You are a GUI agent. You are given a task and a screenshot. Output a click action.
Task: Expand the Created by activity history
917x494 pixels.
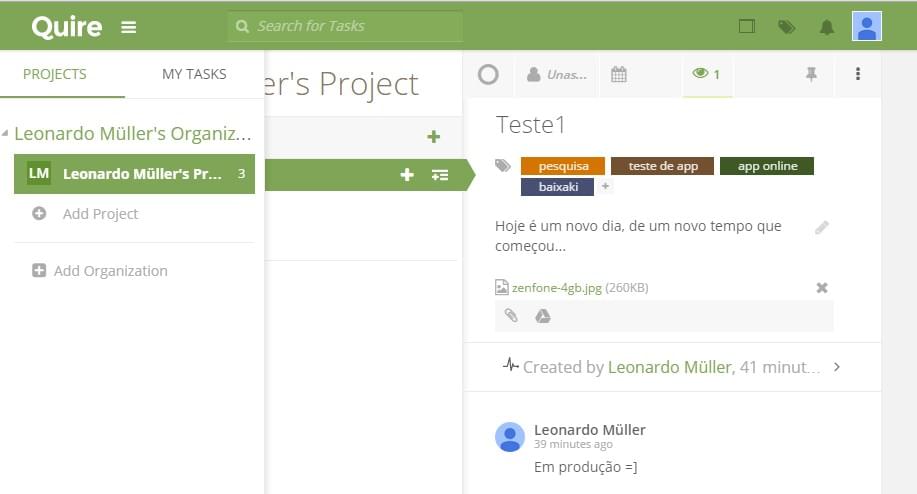coord(837,367)
